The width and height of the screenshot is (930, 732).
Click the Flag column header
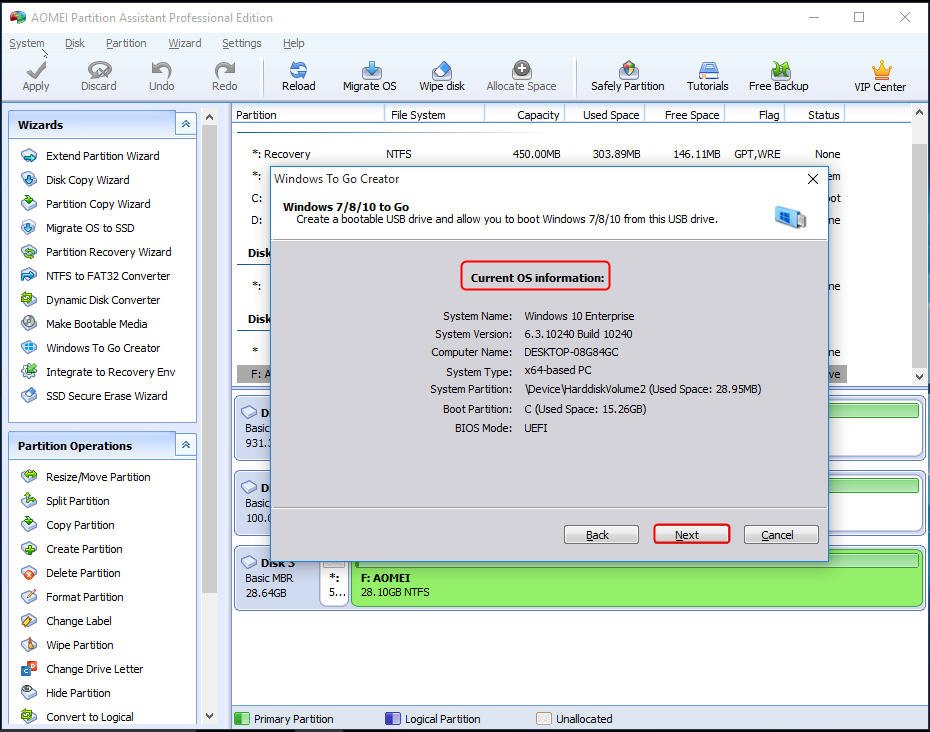coord(755,115)
